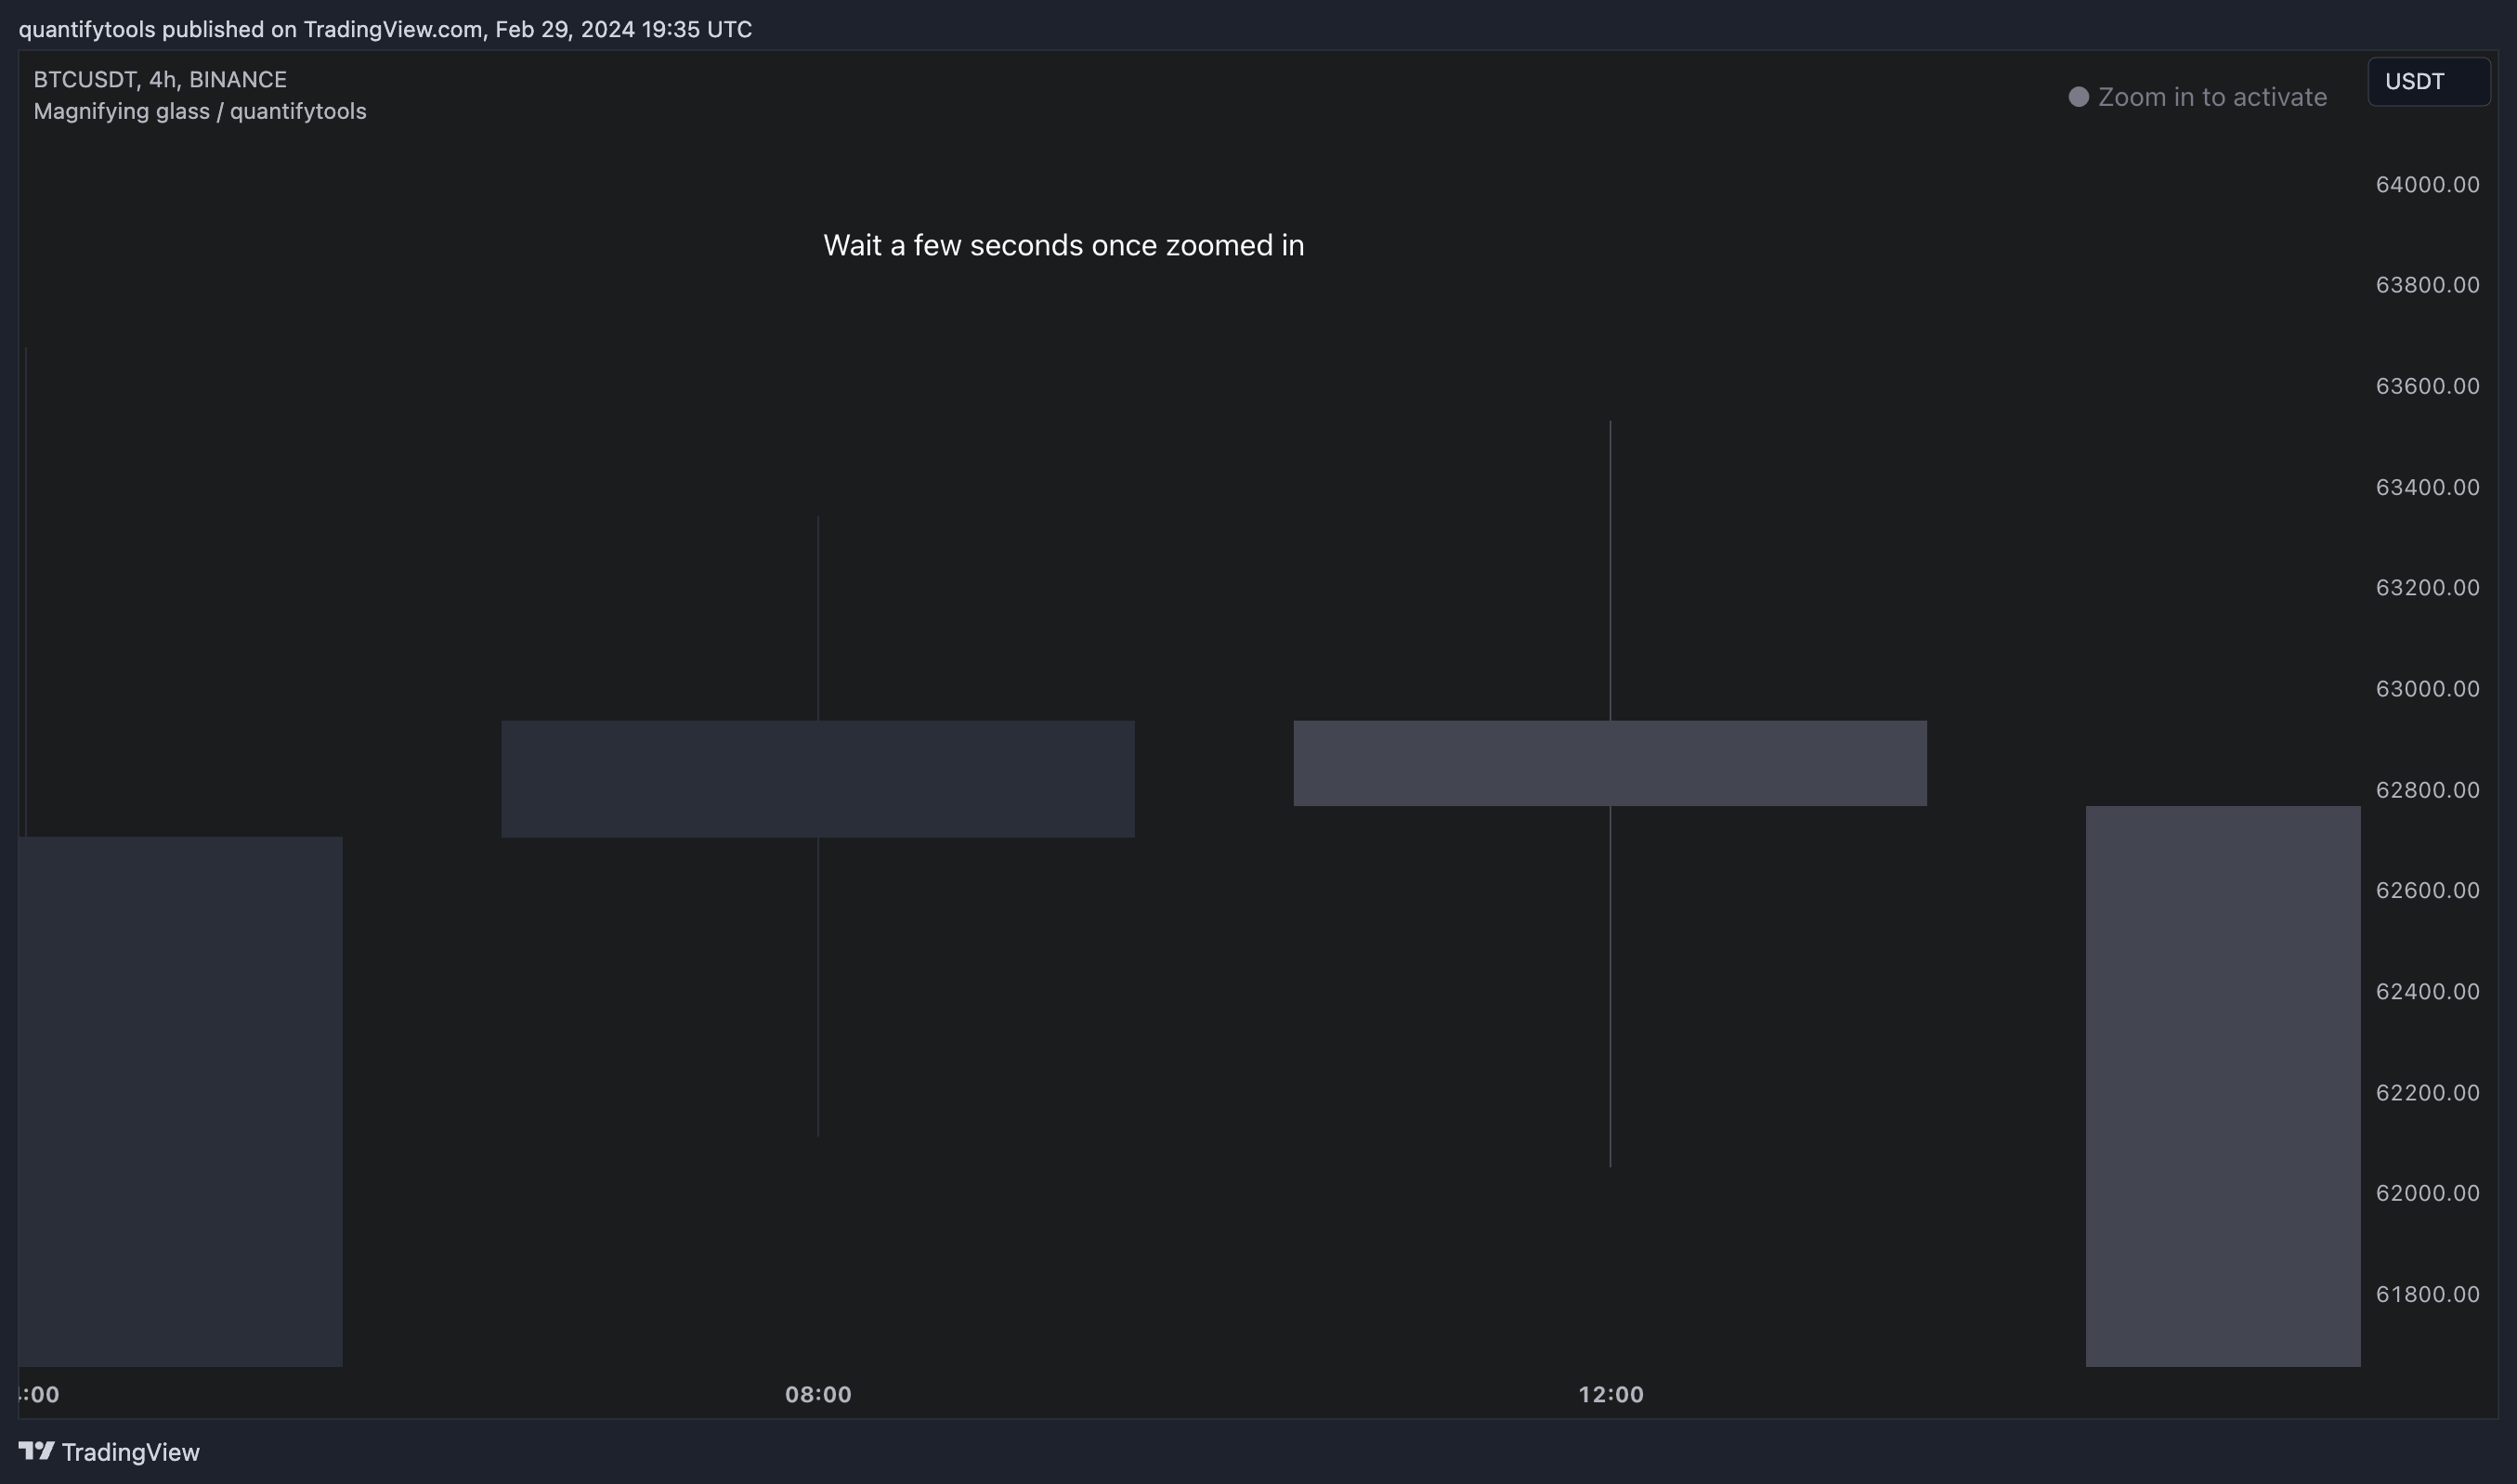Screen dimensions: 2517x1484
Task: Click the TradingView logo icon
Action: tap(36, 1451)
